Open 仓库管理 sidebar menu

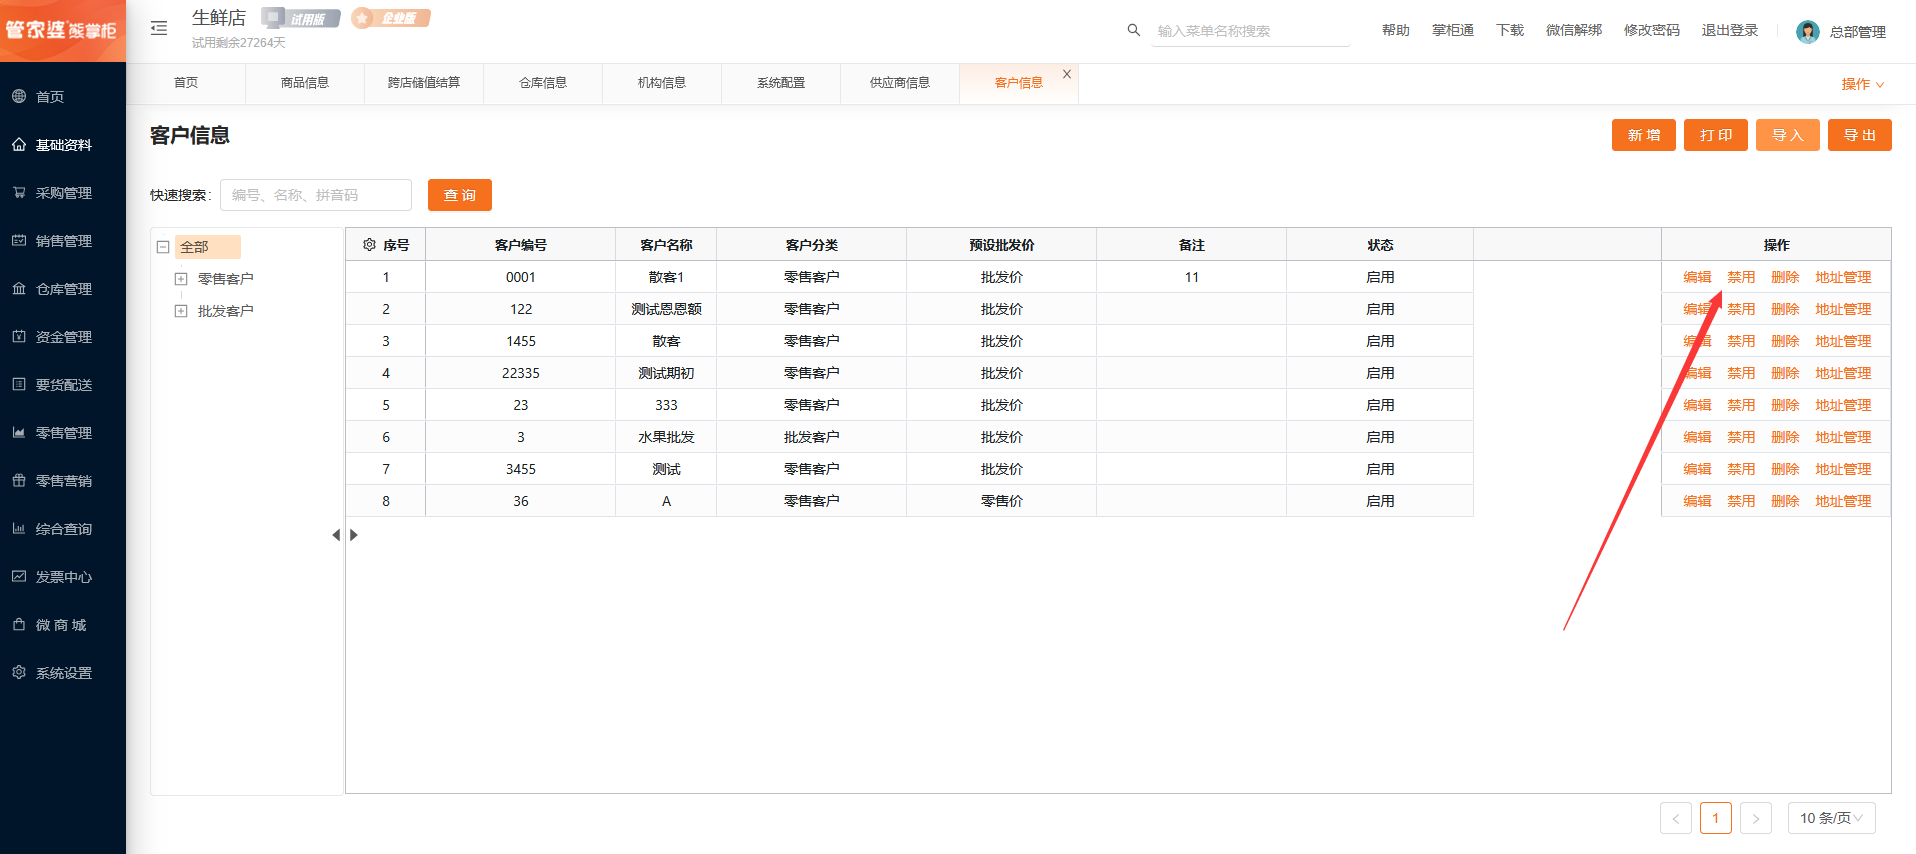(x=63, y=289)
